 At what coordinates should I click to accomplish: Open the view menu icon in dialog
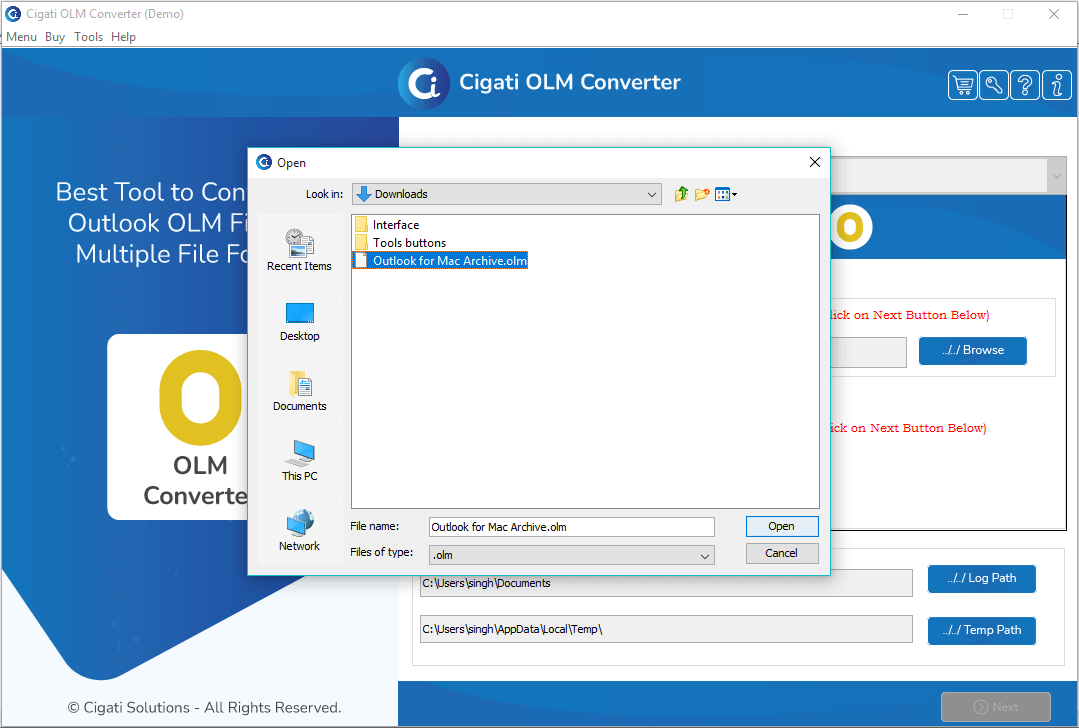point(725,194)
